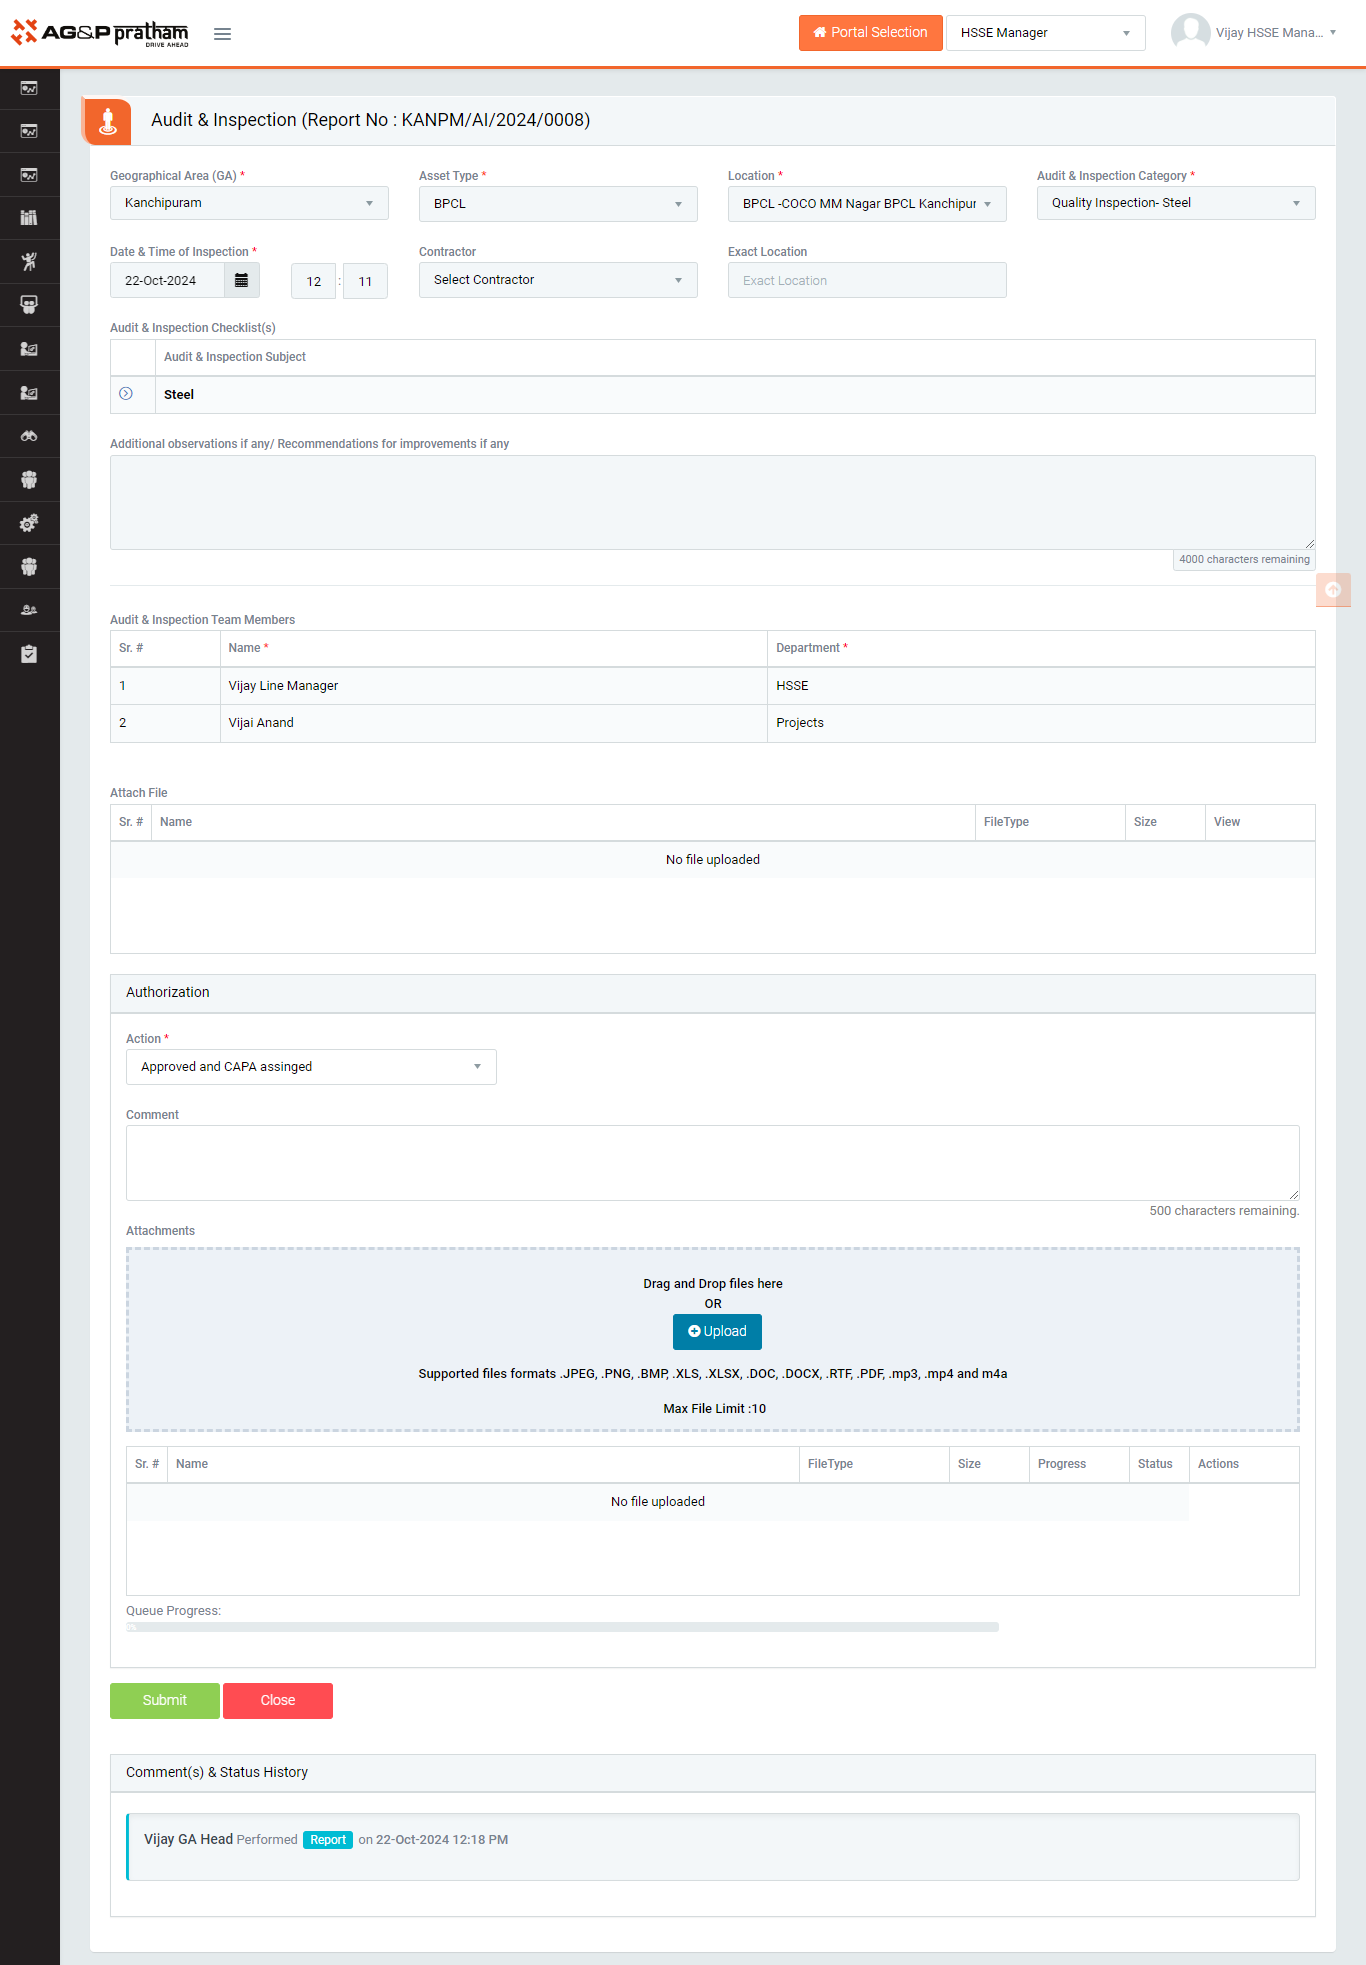
Task: Open the inspection date calendar icon
Action: [x=241, y=281]
